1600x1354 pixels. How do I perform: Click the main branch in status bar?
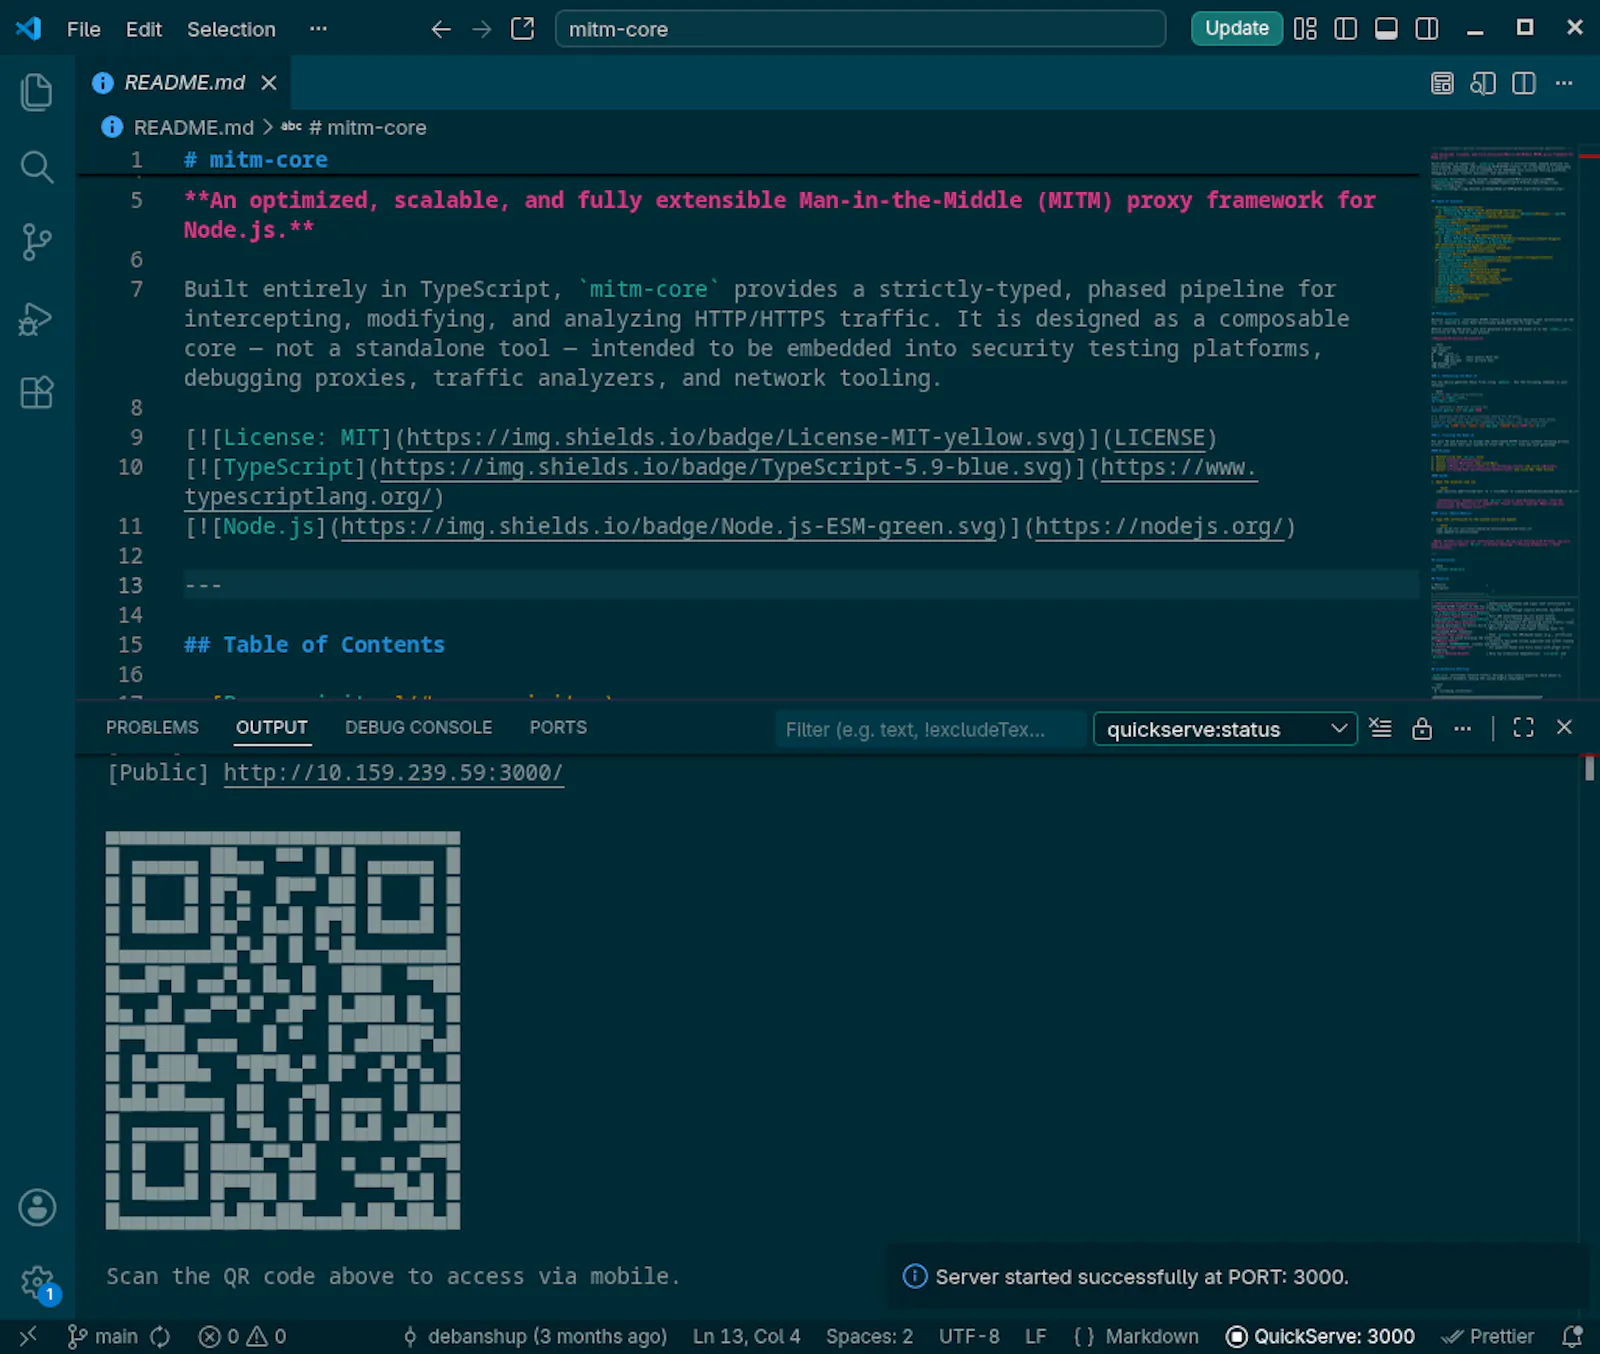click(102, 1337)
